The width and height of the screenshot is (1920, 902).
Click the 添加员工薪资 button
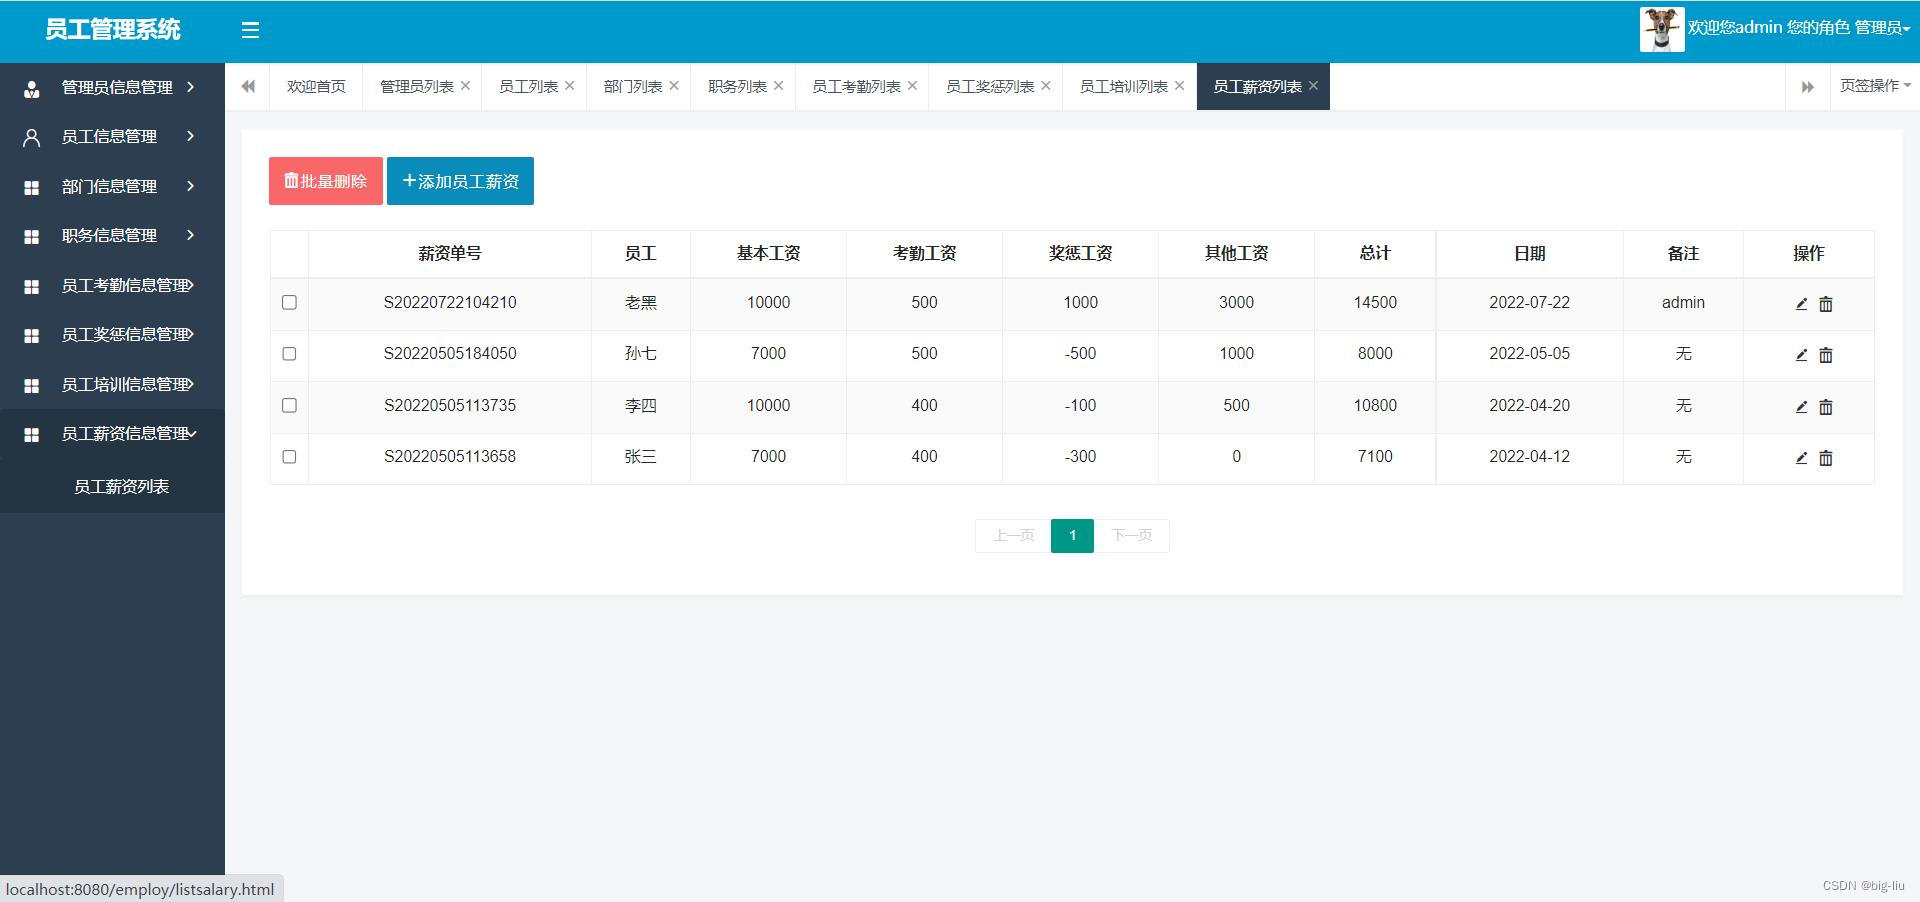click(x=460, y=181)
